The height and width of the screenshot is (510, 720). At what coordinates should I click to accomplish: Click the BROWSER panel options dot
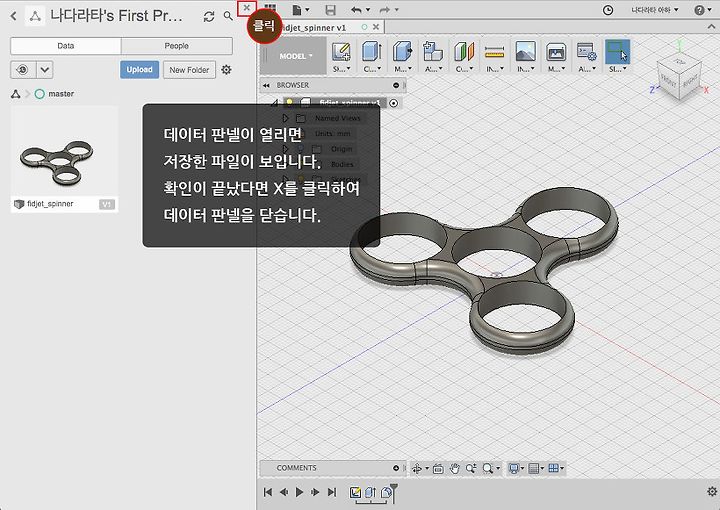click(396, 85)
